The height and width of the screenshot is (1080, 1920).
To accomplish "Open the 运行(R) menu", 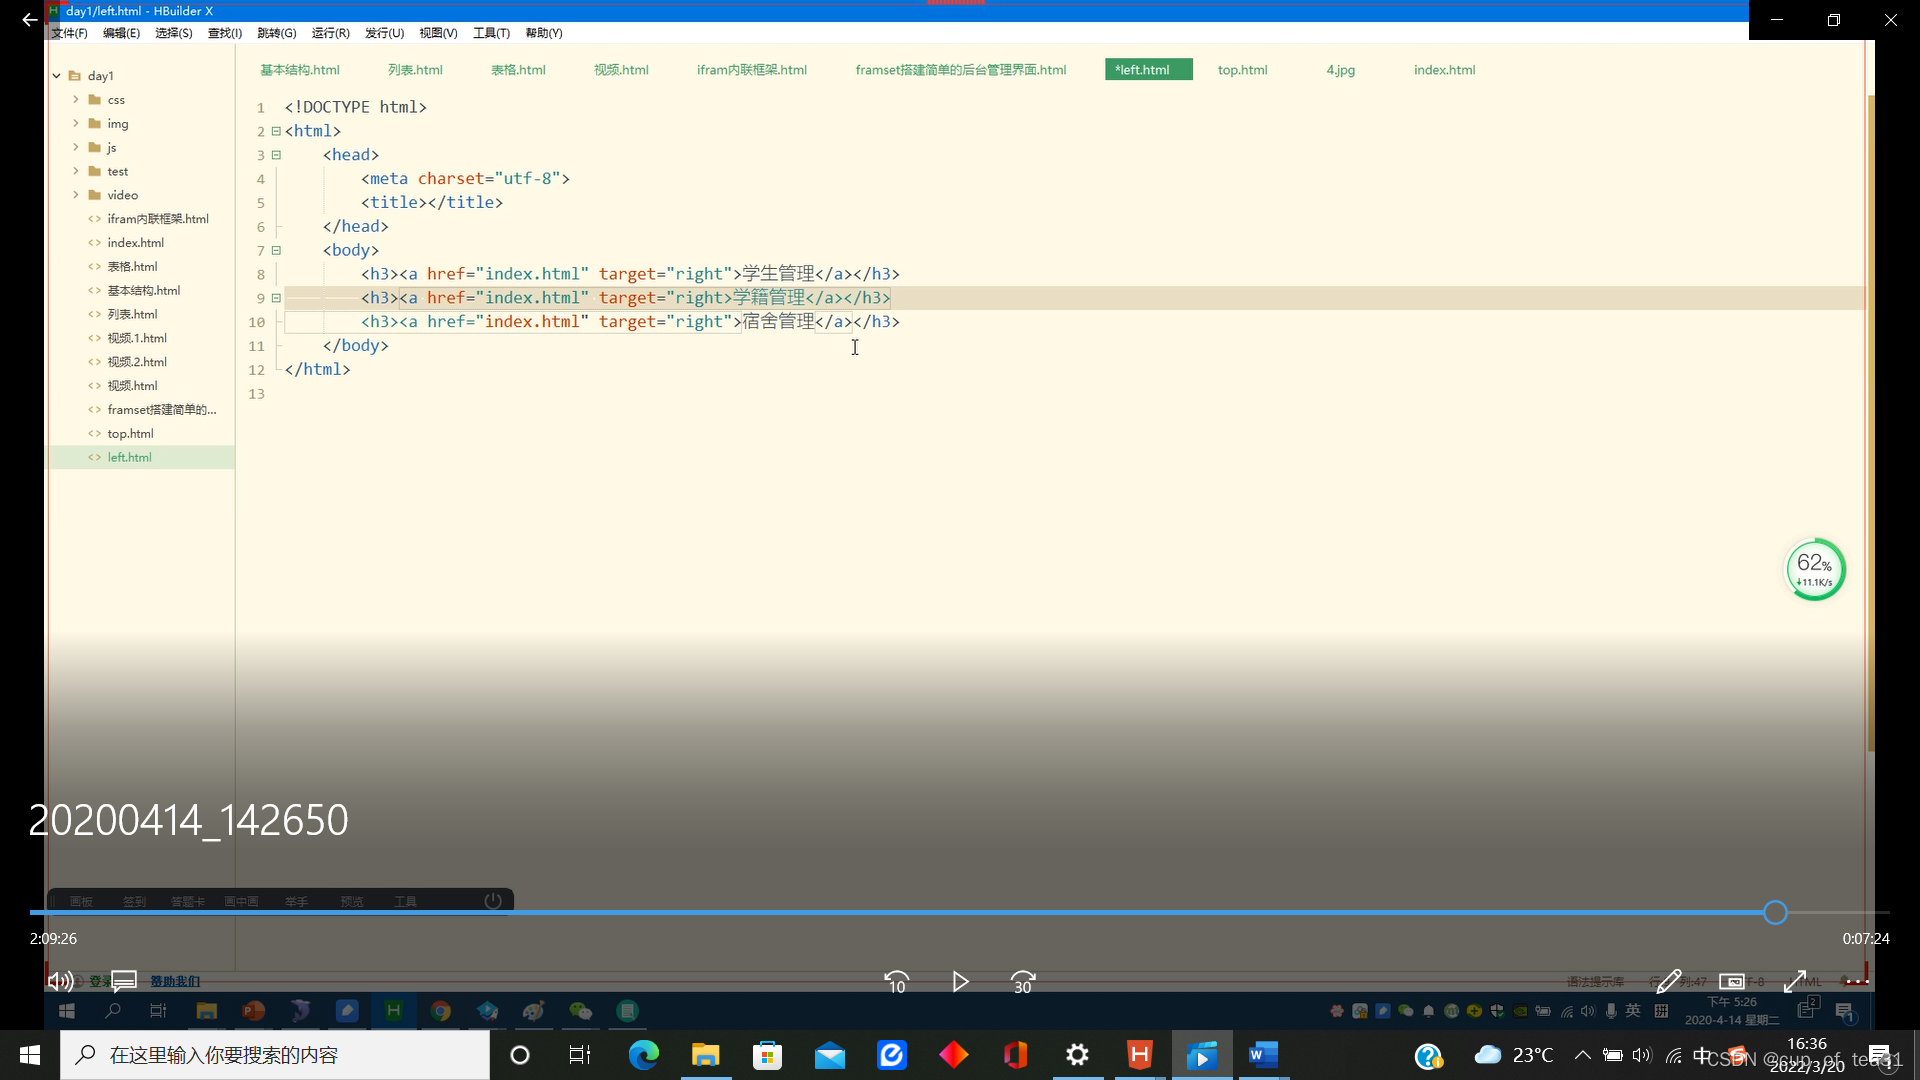I will pyautogui.click(x=330, y=33).
